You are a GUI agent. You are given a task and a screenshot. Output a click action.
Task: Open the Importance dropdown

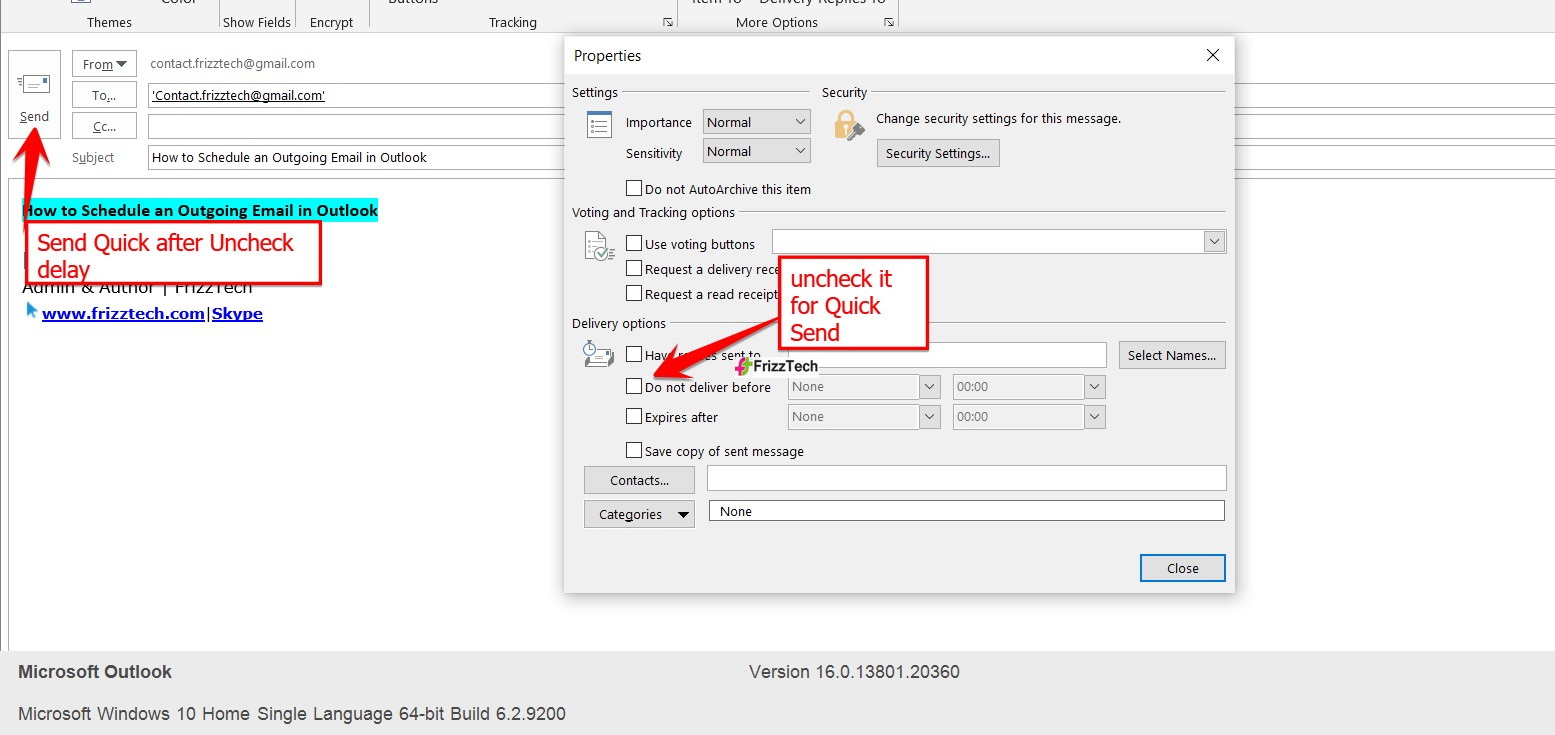(757, 122)
